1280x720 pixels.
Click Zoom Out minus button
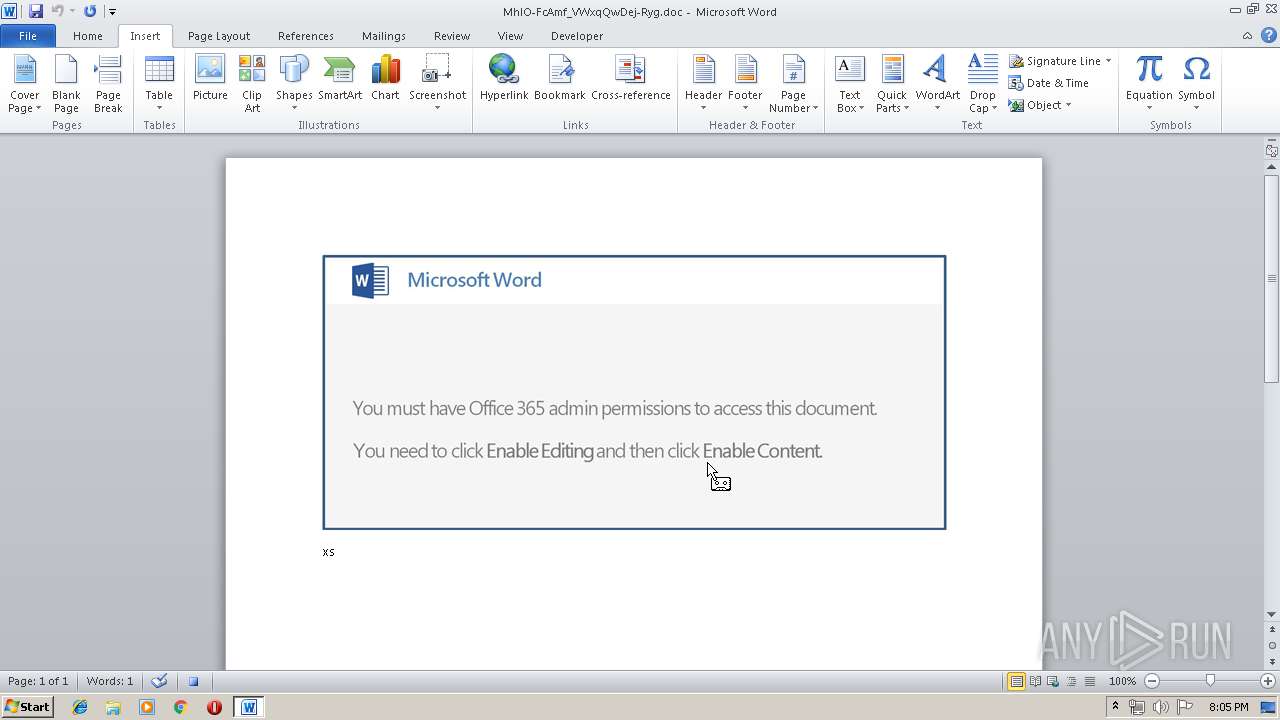pyautogui.click(x=1151, y=681)
